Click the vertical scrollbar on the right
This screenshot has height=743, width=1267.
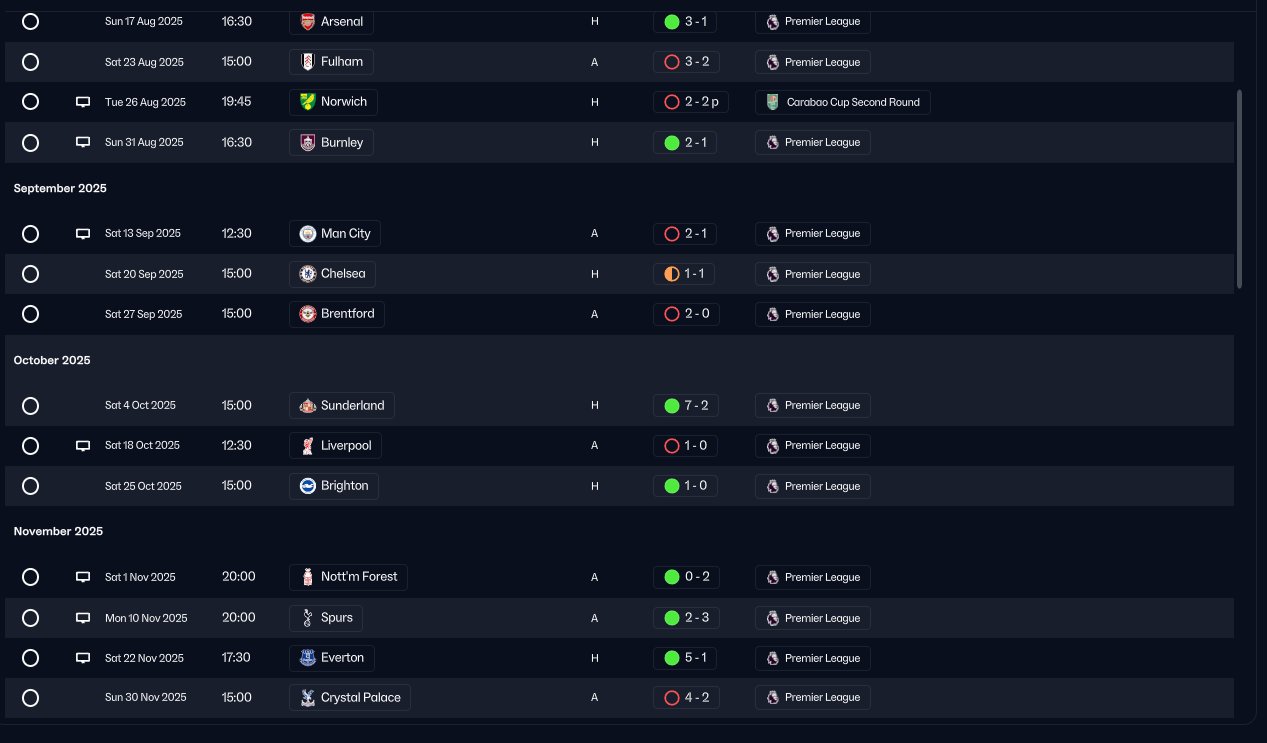1240,190
